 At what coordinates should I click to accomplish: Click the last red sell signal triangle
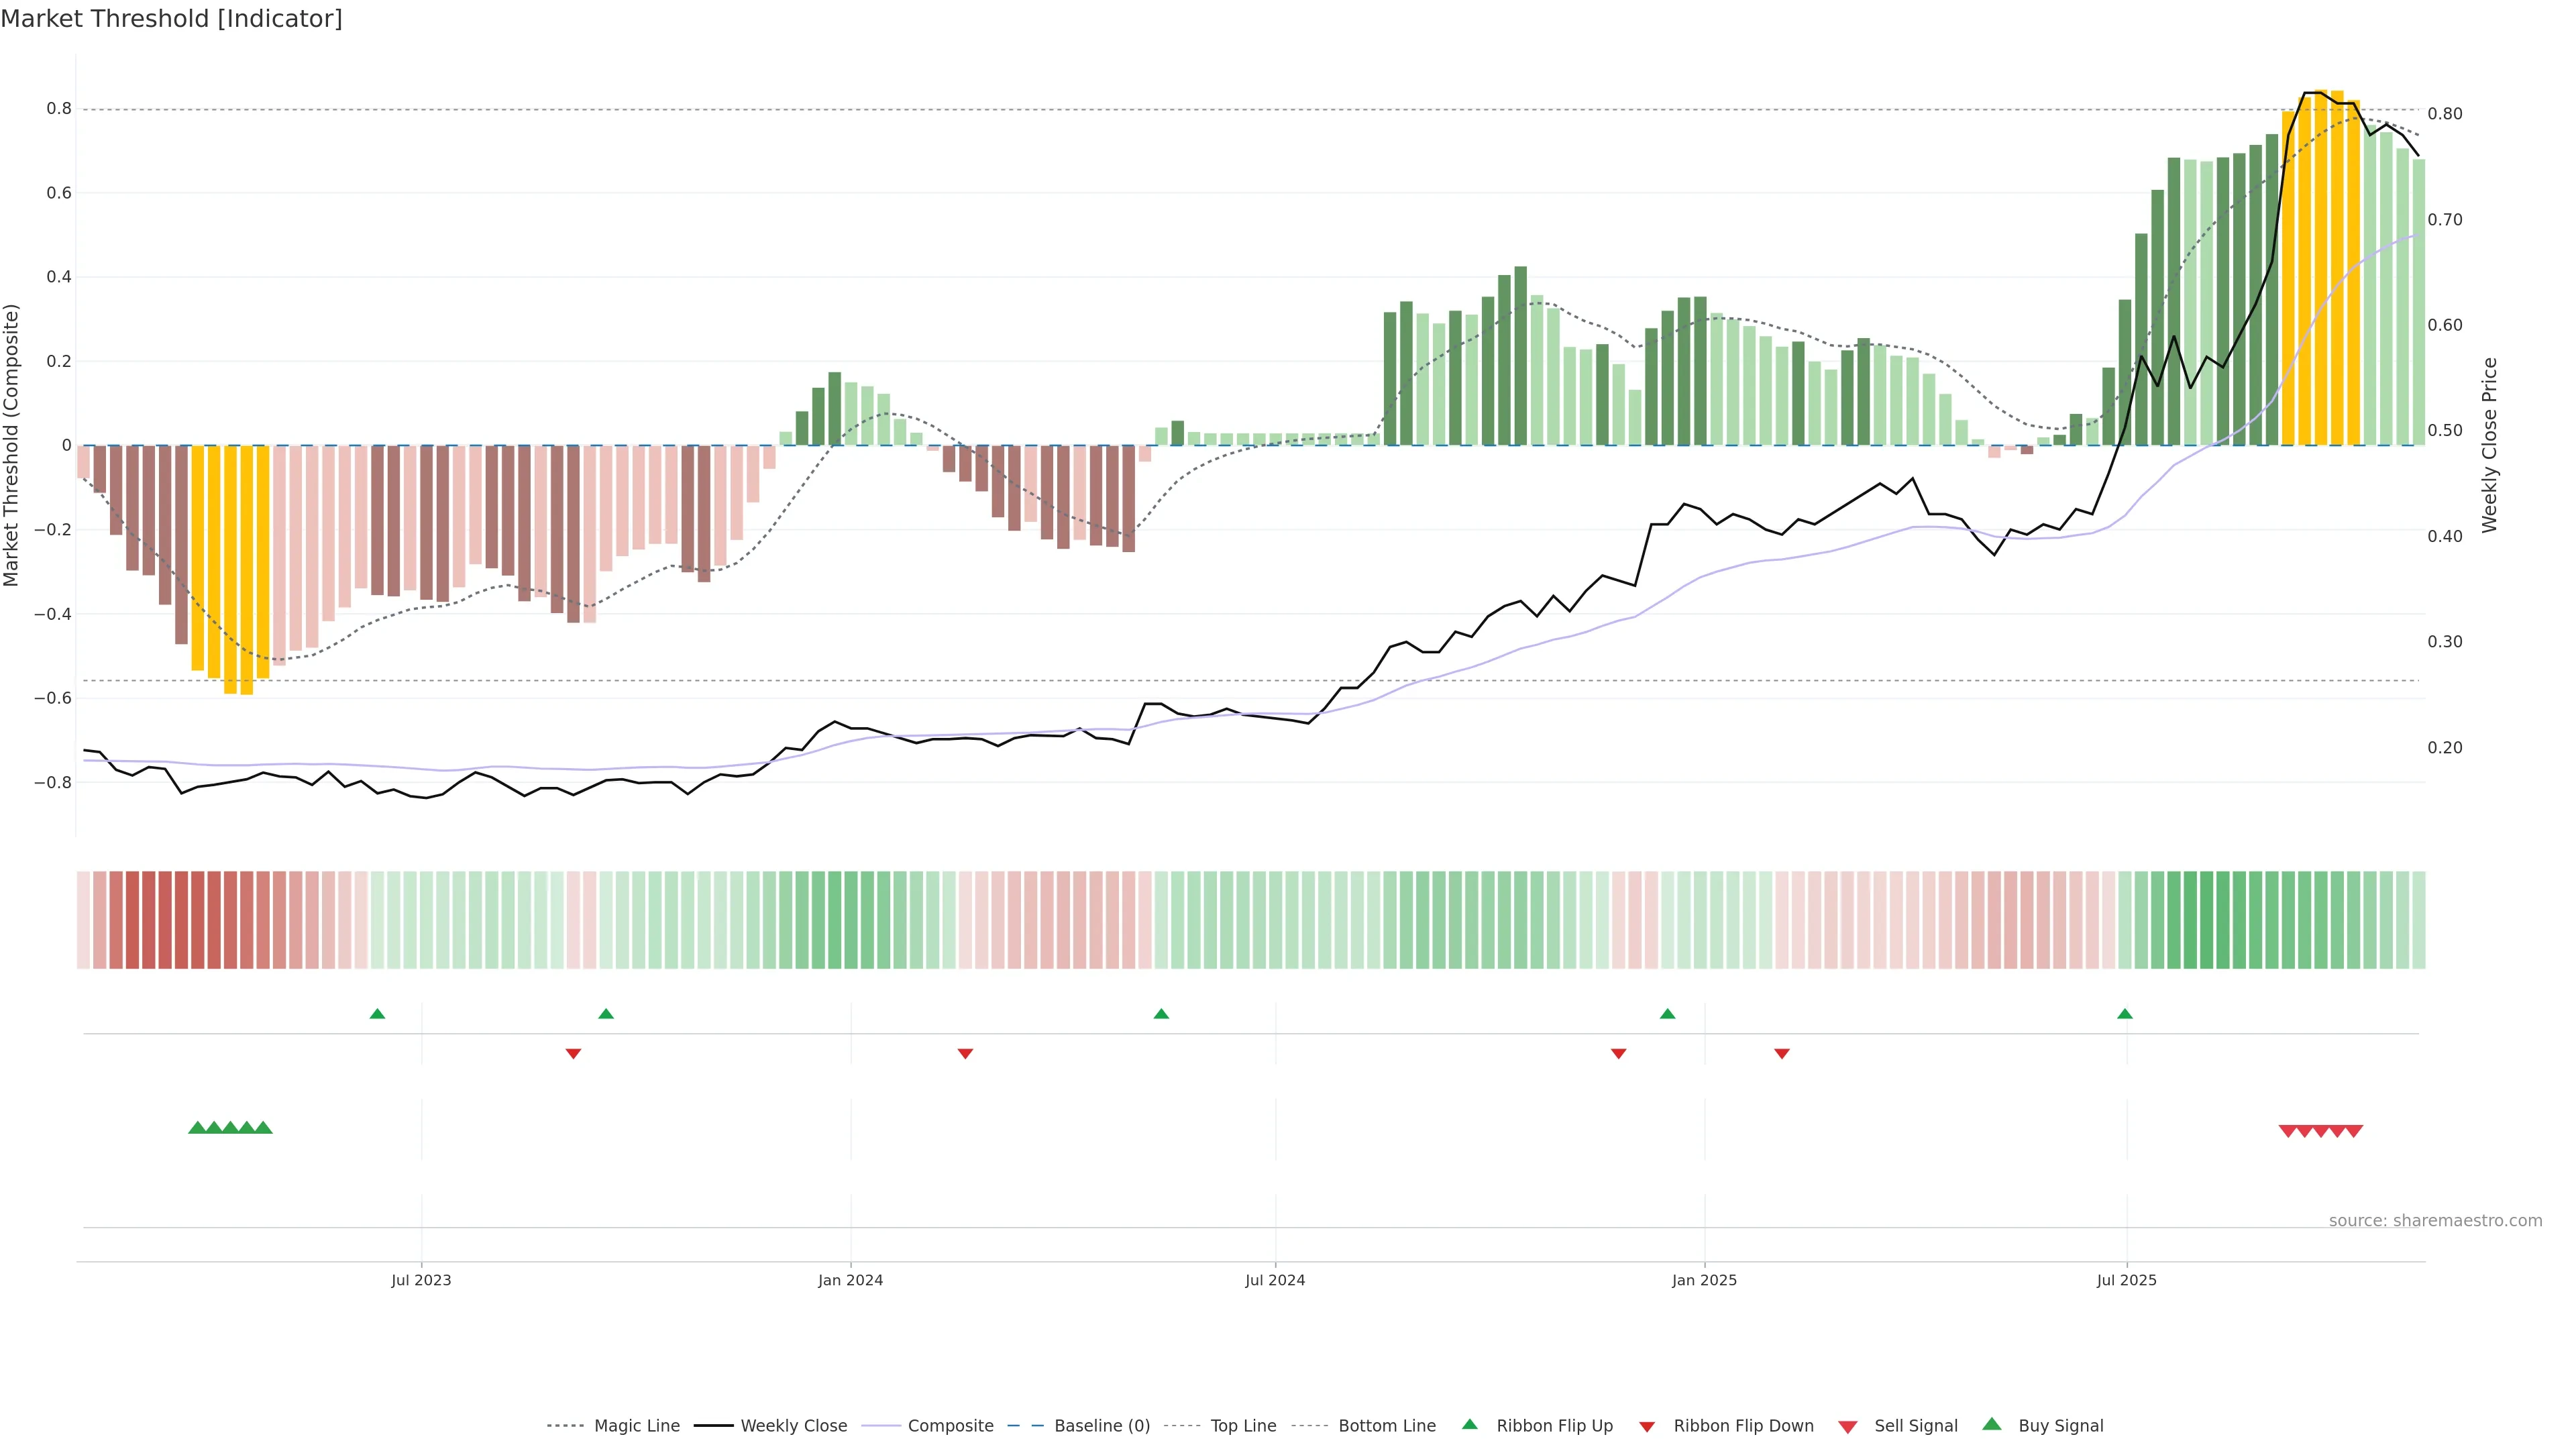2354,1131
